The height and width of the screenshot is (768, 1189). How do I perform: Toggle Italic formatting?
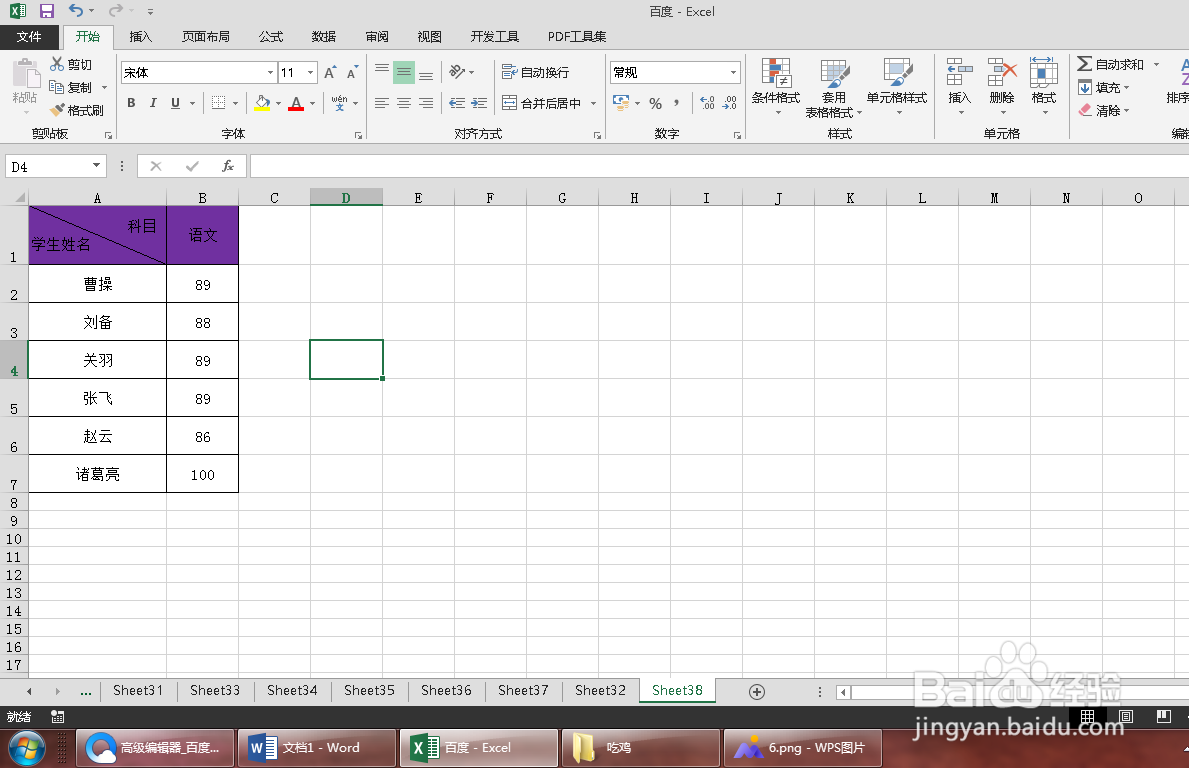(153, 103)
